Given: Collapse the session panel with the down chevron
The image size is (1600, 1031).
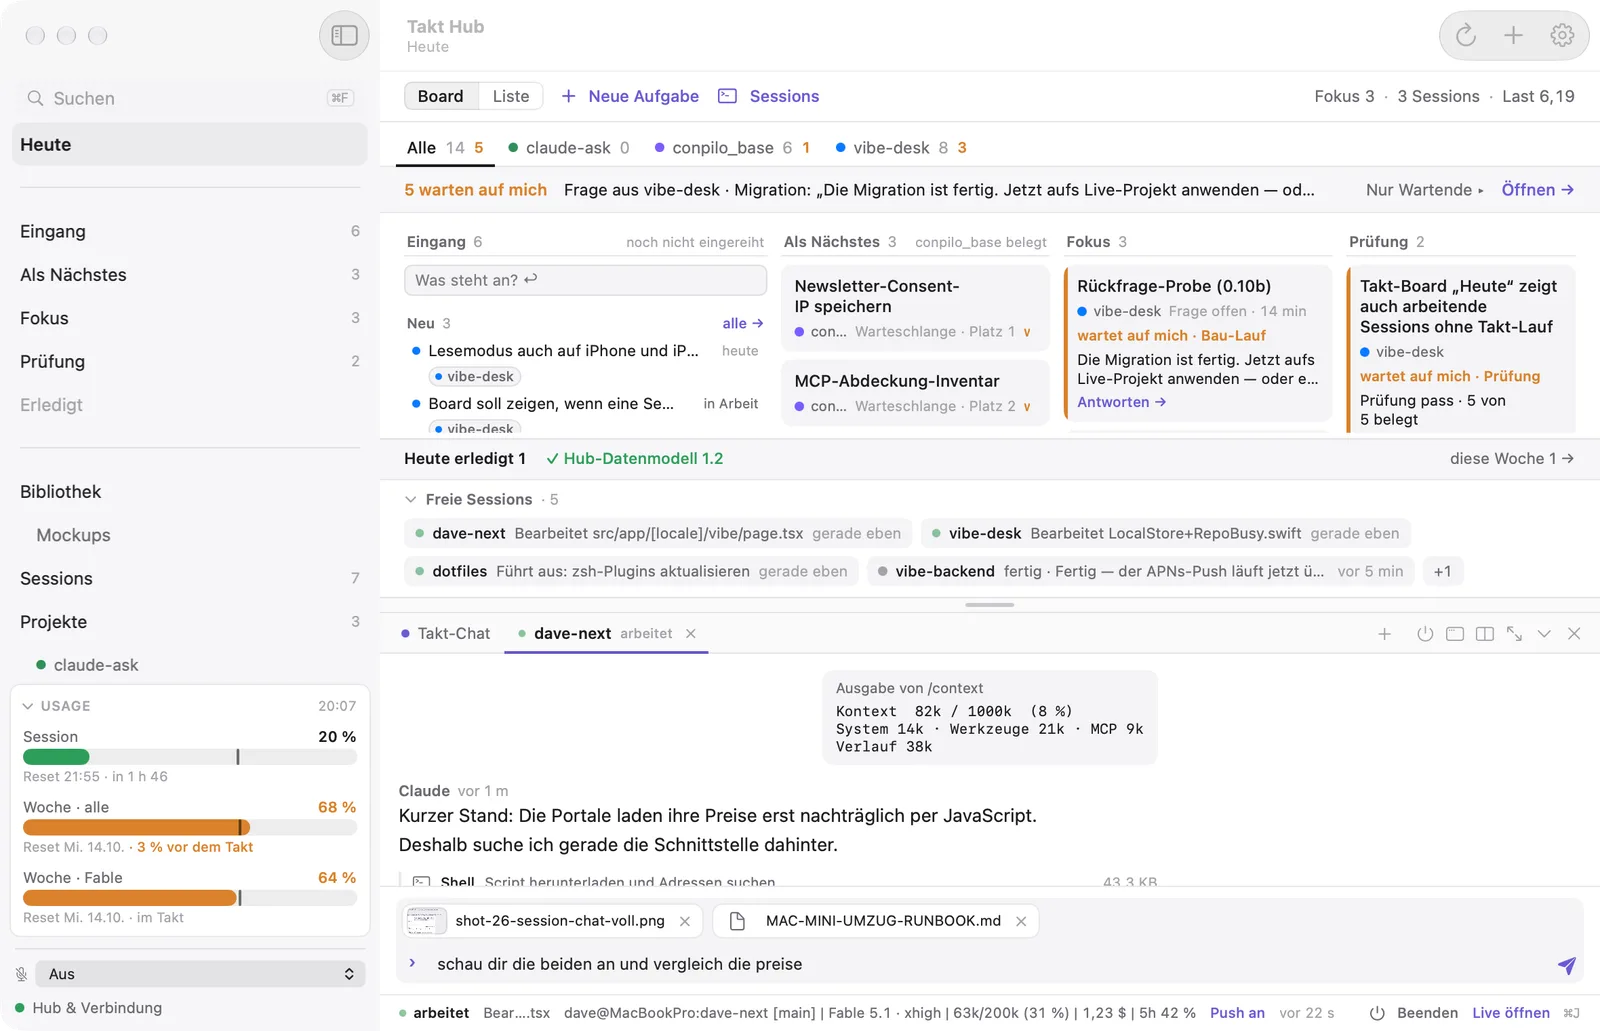Looking at the screenshot, I should click(1545, 634).
